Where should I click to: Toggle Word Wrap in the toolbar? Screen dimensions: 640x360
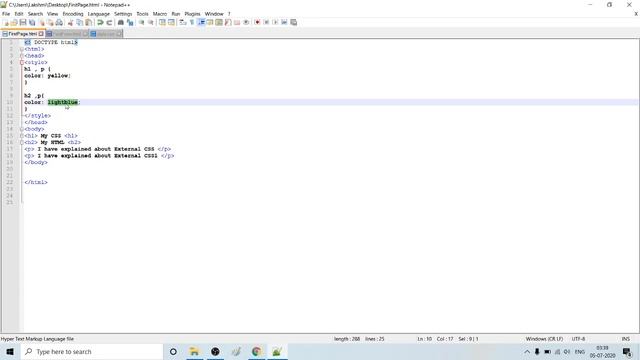click(x=182, y=22)
